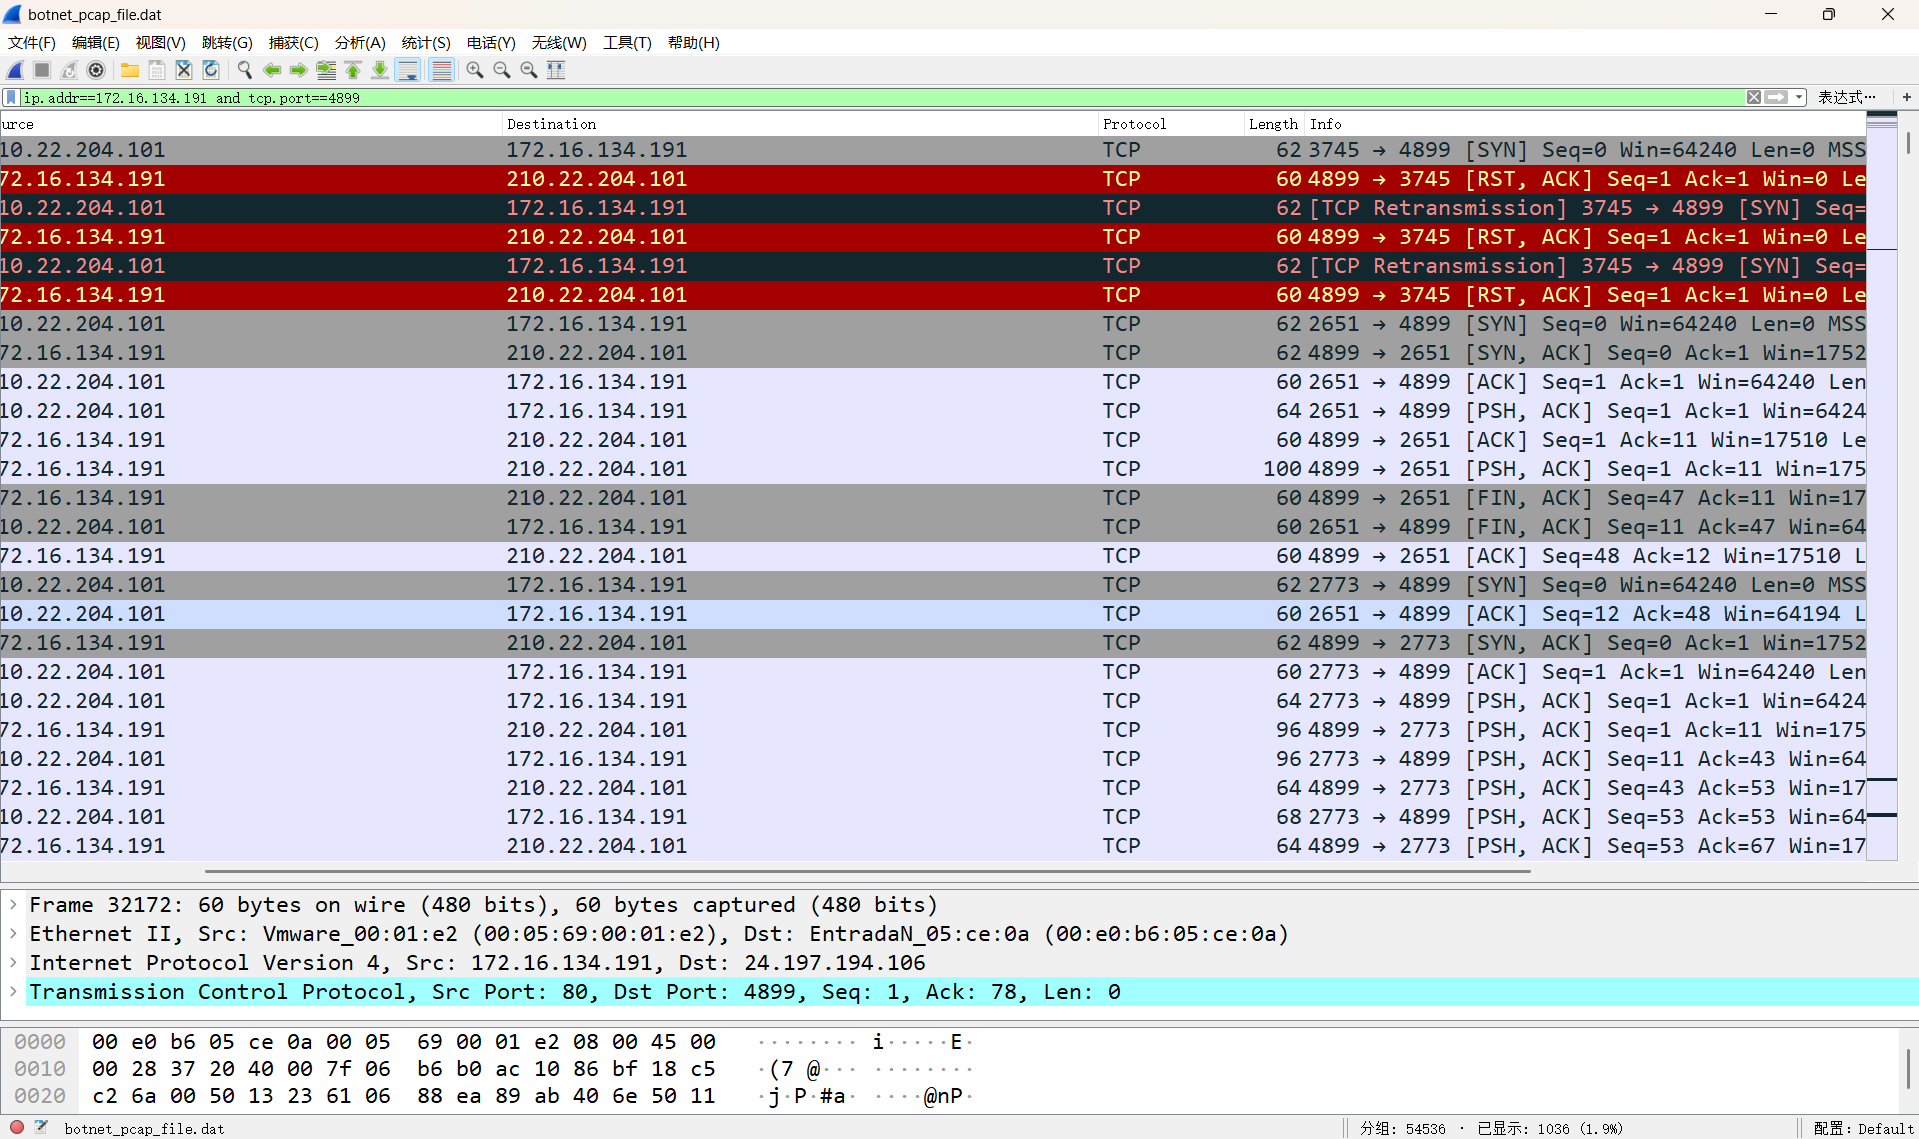Start capturing packets with the shark fin icon
The width and height of the screenshot is (1919, 1139).
tap(15, 70)
